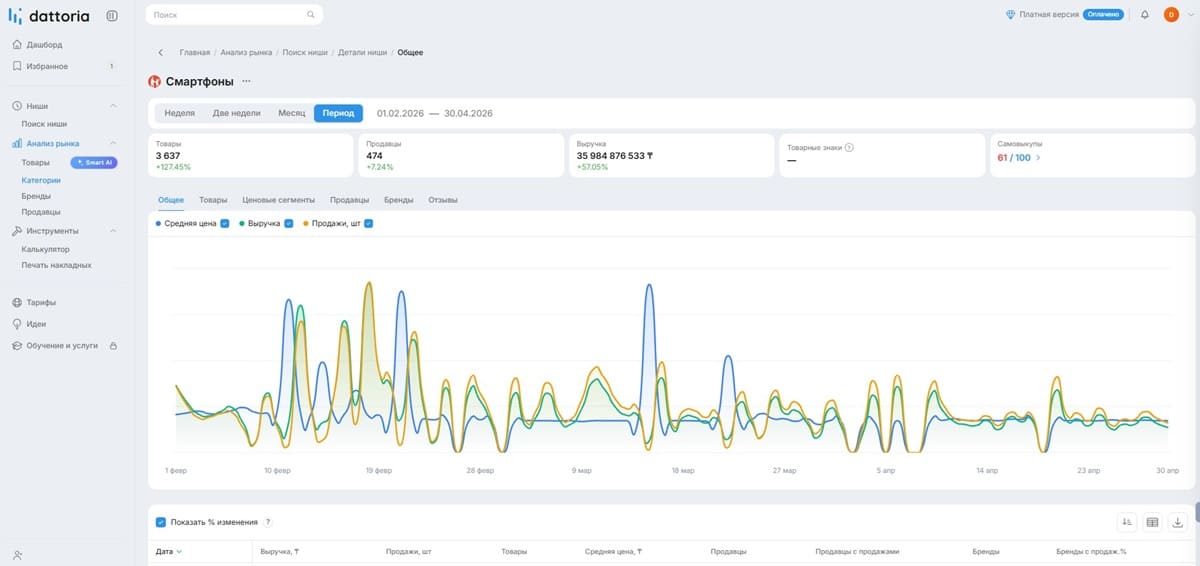Switch to the Товары tab

(213, 200)
